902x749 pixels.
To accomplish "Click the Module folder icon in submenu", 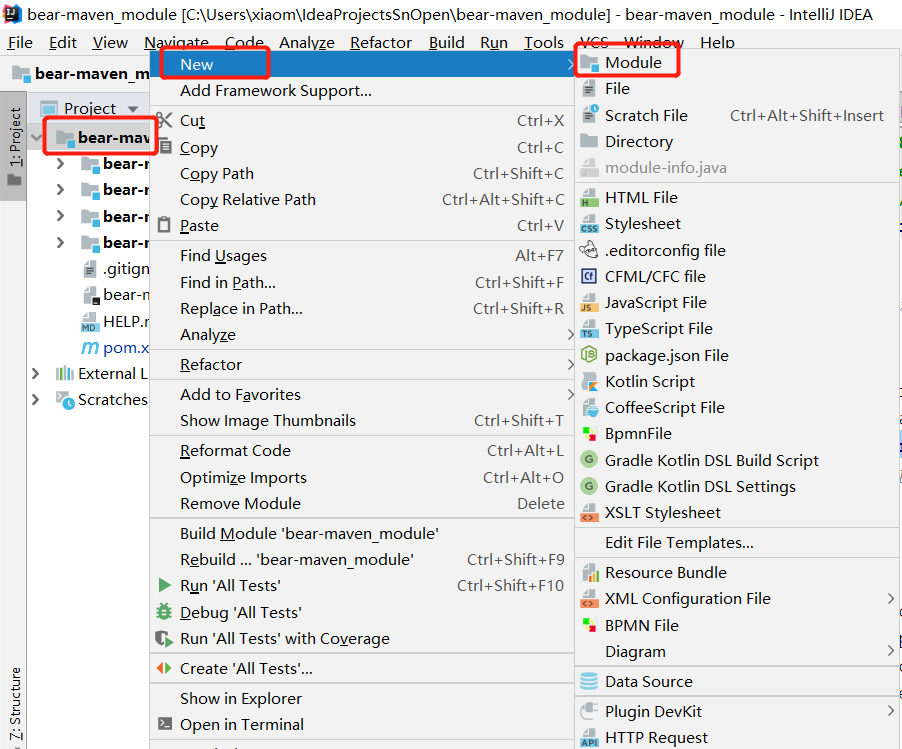I will click(x=589, y=63).
